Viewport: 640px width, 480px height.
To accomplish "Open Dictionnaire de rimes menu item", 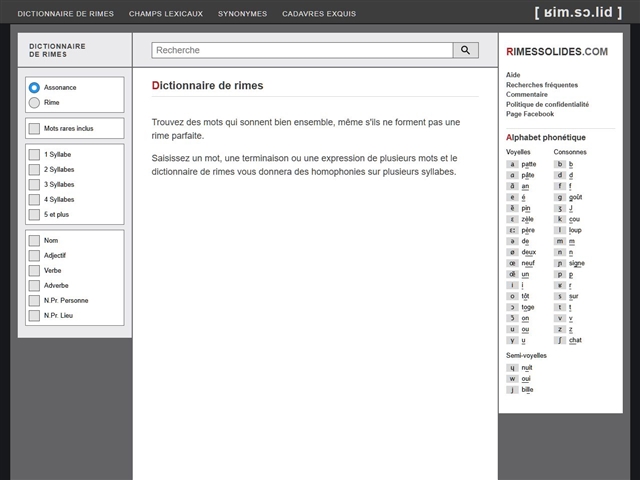I will click(x=66, y=14).
